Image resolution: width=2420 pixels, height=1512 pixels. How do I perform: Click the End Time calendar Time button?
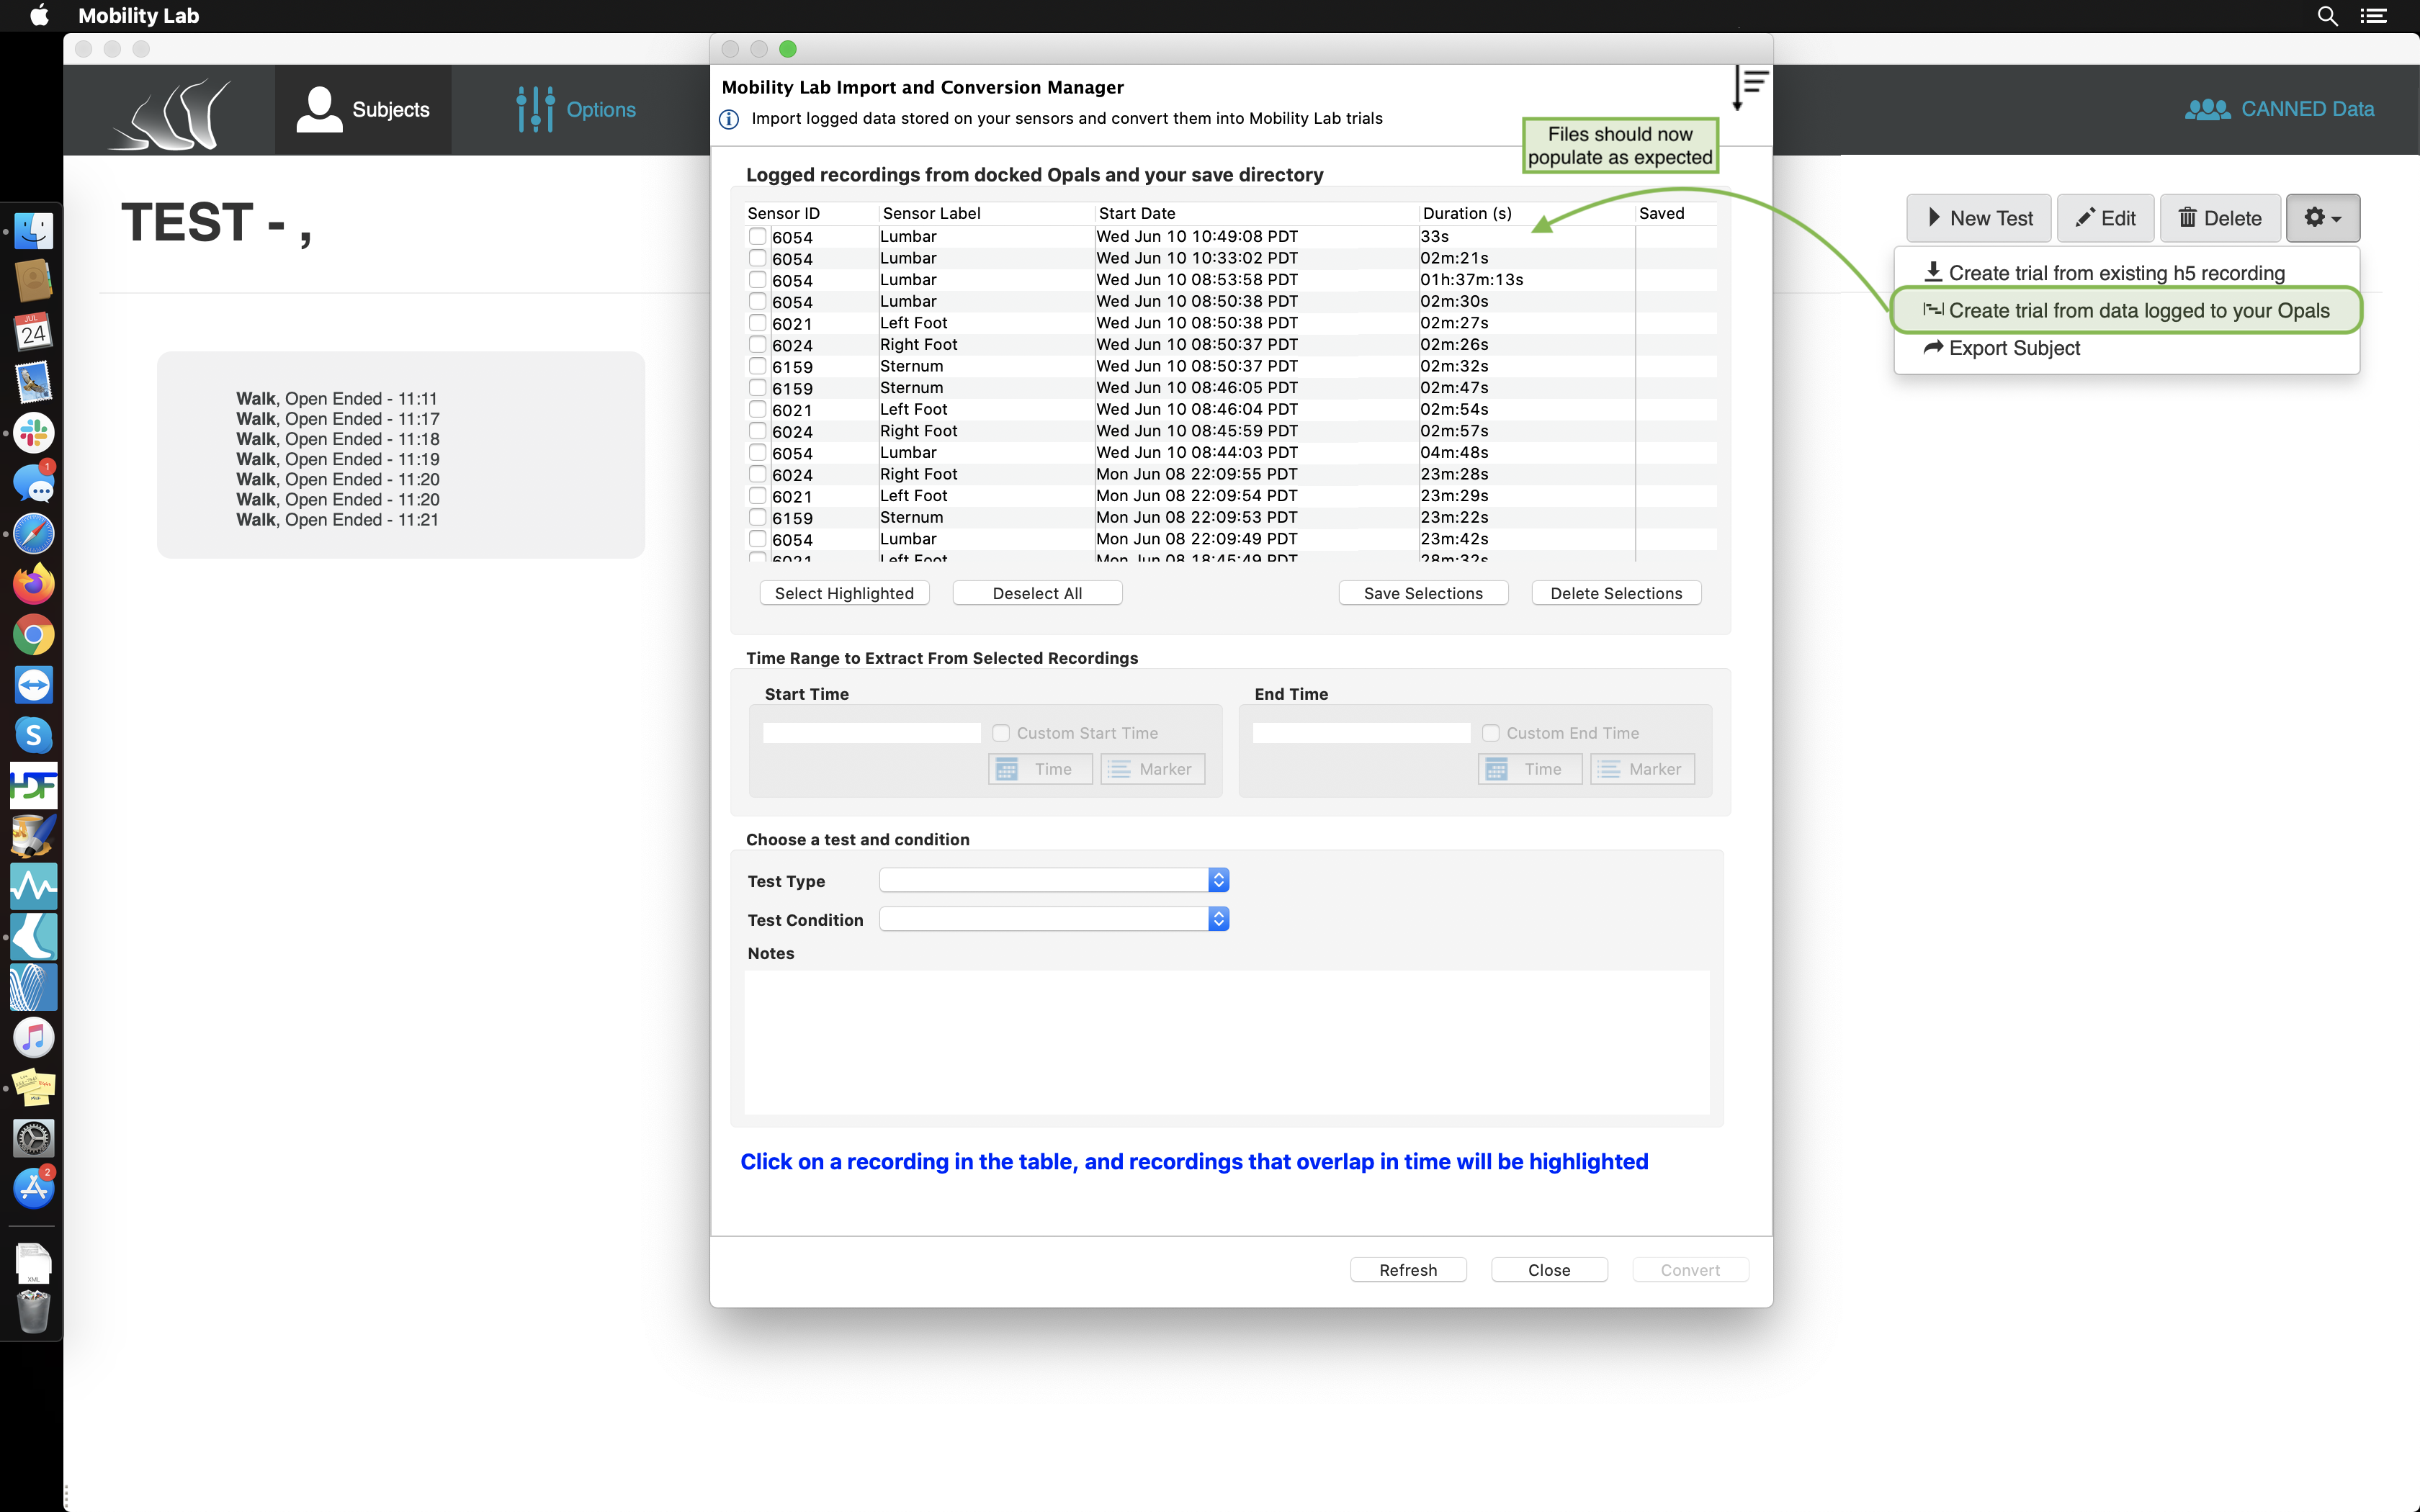pyautogui.click(x=1530, y=769)
